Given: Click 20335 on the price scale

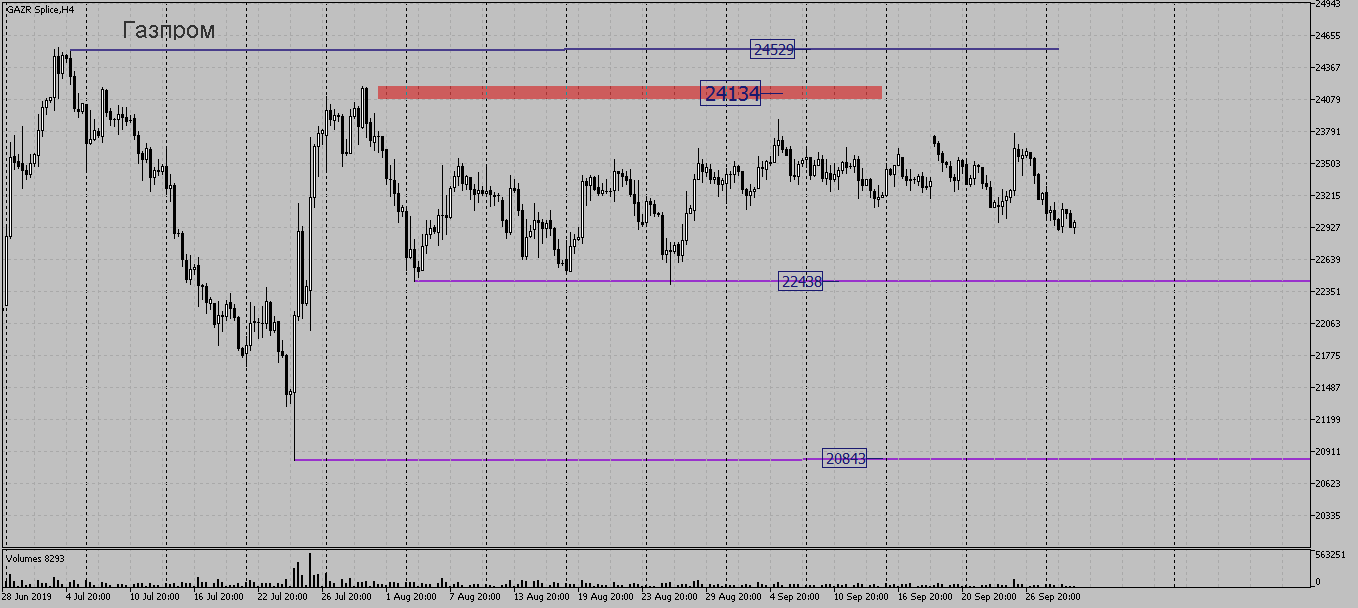Looking at the screenshot, I should coord(1328,515).
